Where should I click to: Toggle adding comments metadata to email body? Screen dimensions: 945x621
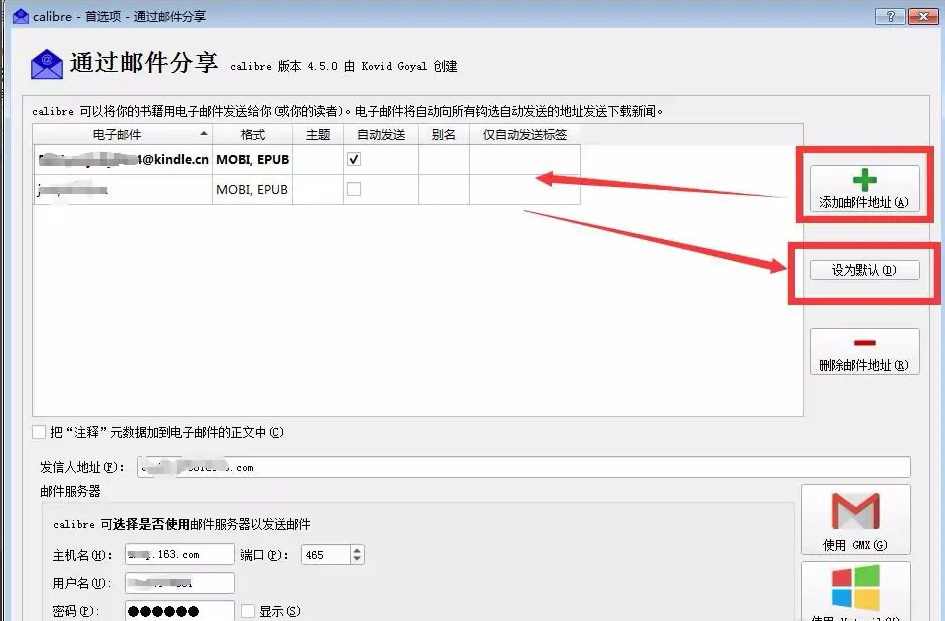39,432
